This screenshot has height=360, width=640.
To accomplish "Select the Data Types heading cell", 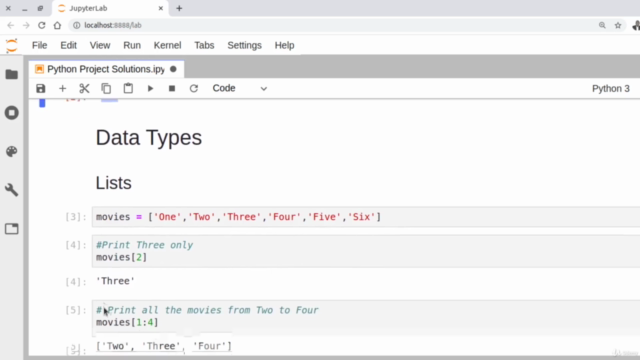I will (x=149, y=138).
